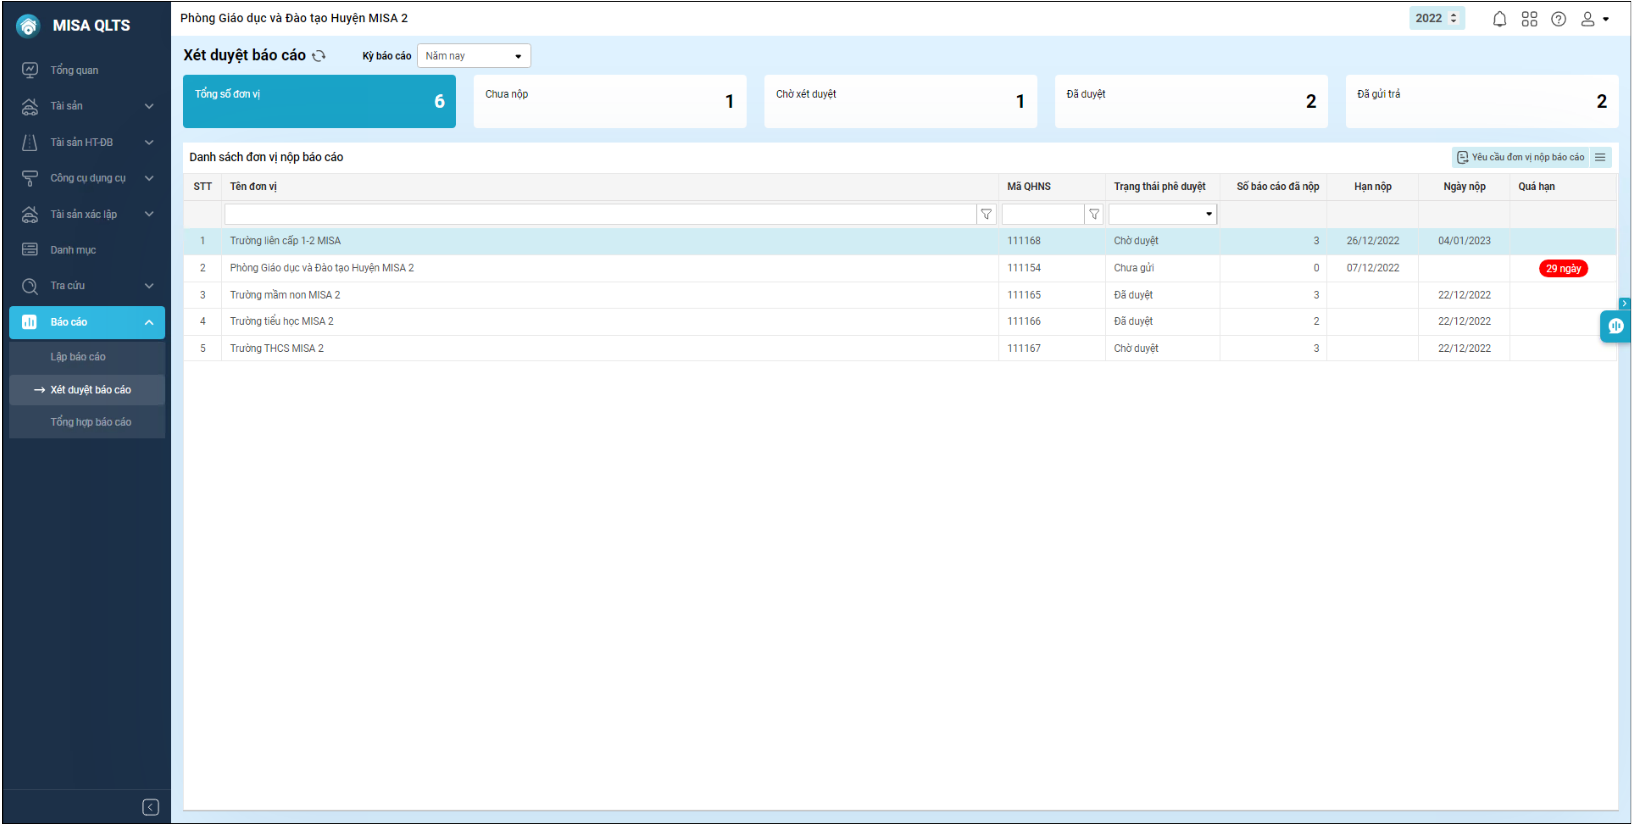Click the Tên đơn vị filter input field
The image size is (1634, 827).
600,214
